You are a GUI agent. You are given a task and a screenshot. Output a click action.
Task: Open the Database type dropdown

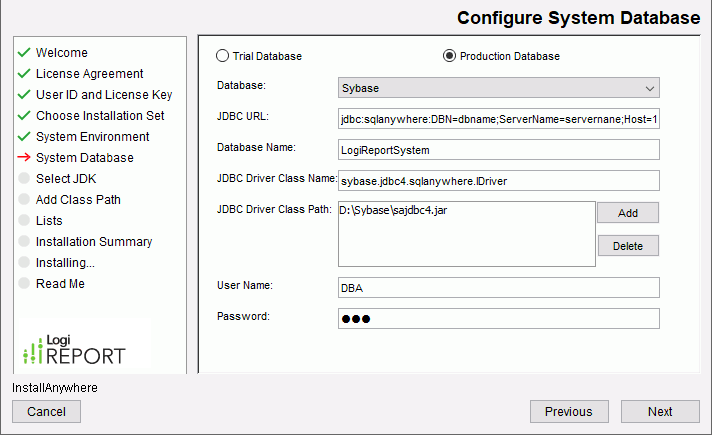(x=499, y=88)
